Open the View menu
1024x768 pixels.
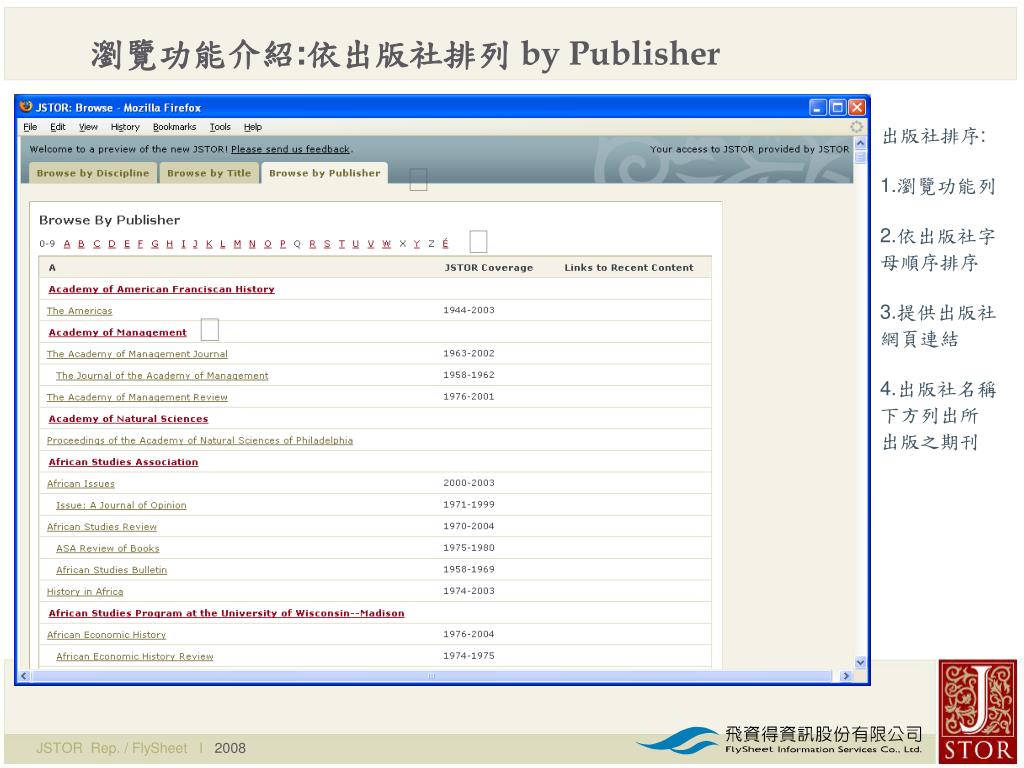coord(88,127)
